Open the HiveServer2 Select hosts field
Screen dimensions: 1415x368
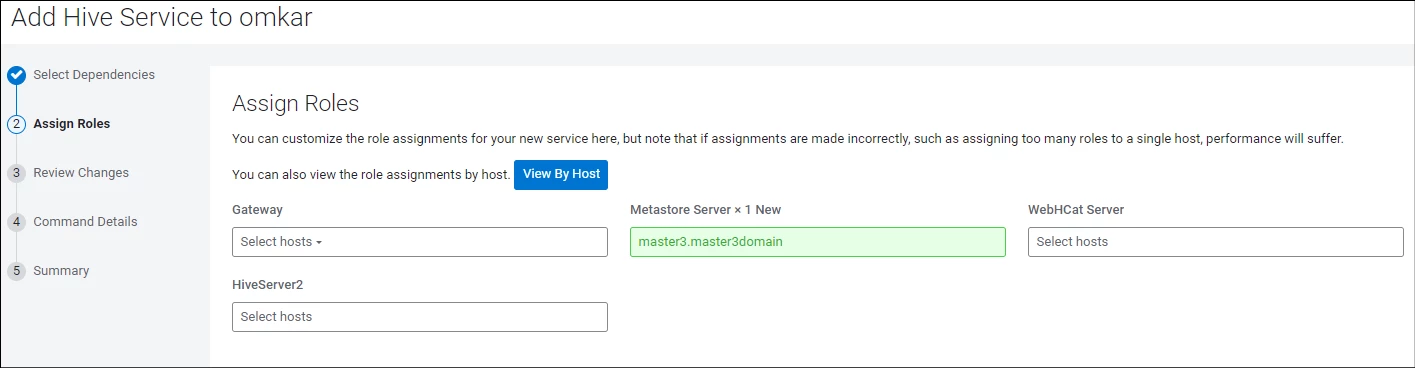tap(420, 317)
